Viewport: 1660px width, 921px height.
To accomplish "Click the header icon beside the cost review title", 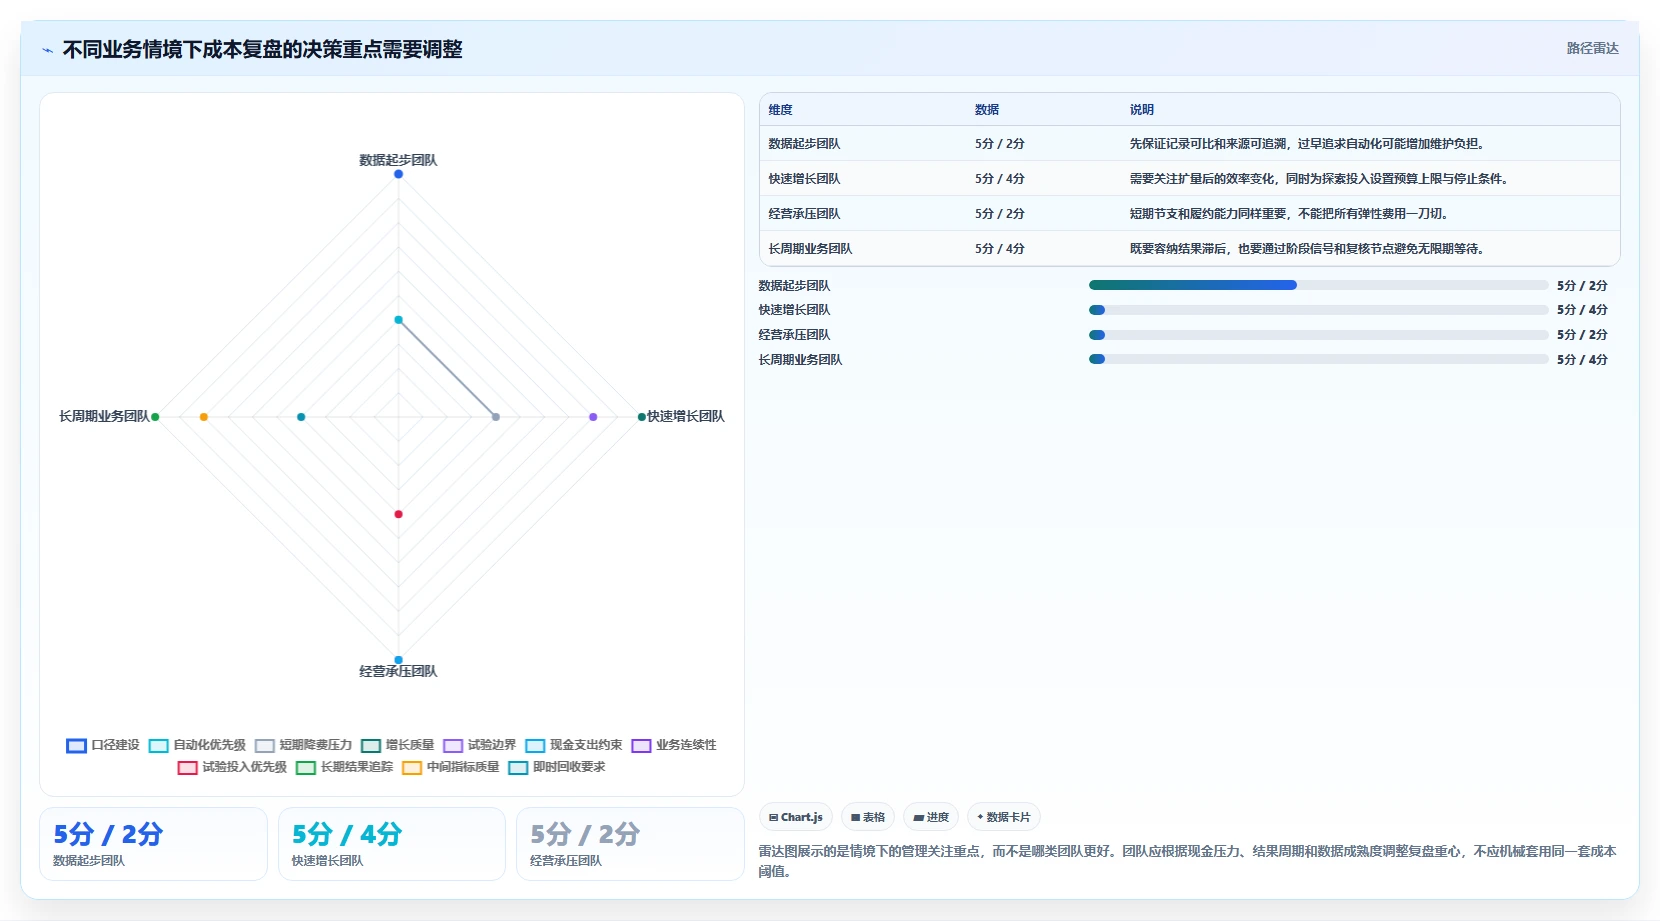I will tap(47, 50).
